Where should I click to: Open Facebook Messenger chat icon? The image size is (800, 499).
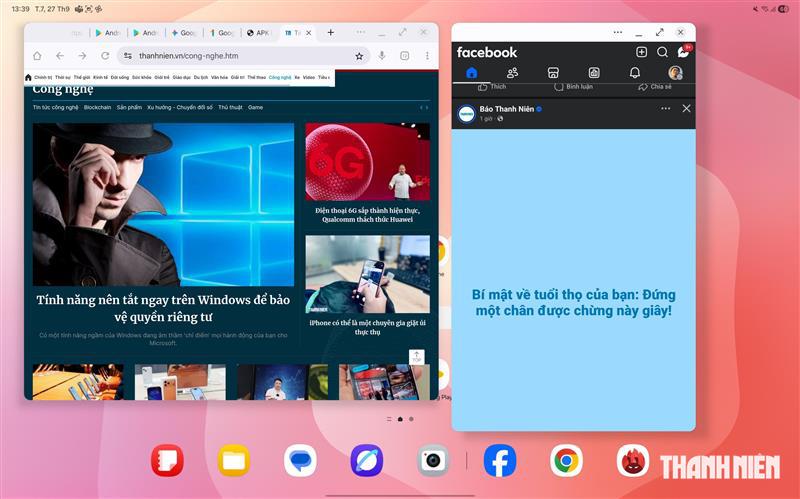coord(684,52)
